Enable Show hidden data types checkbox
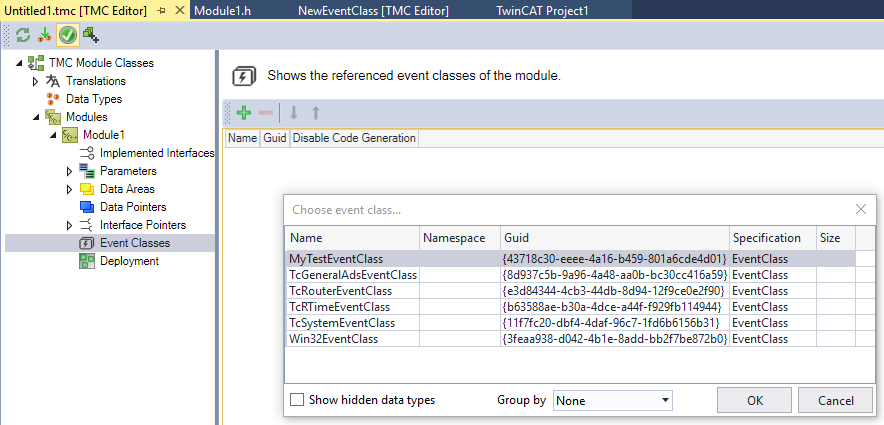Screen dimensions: 884x425 [x=297, y=400]
